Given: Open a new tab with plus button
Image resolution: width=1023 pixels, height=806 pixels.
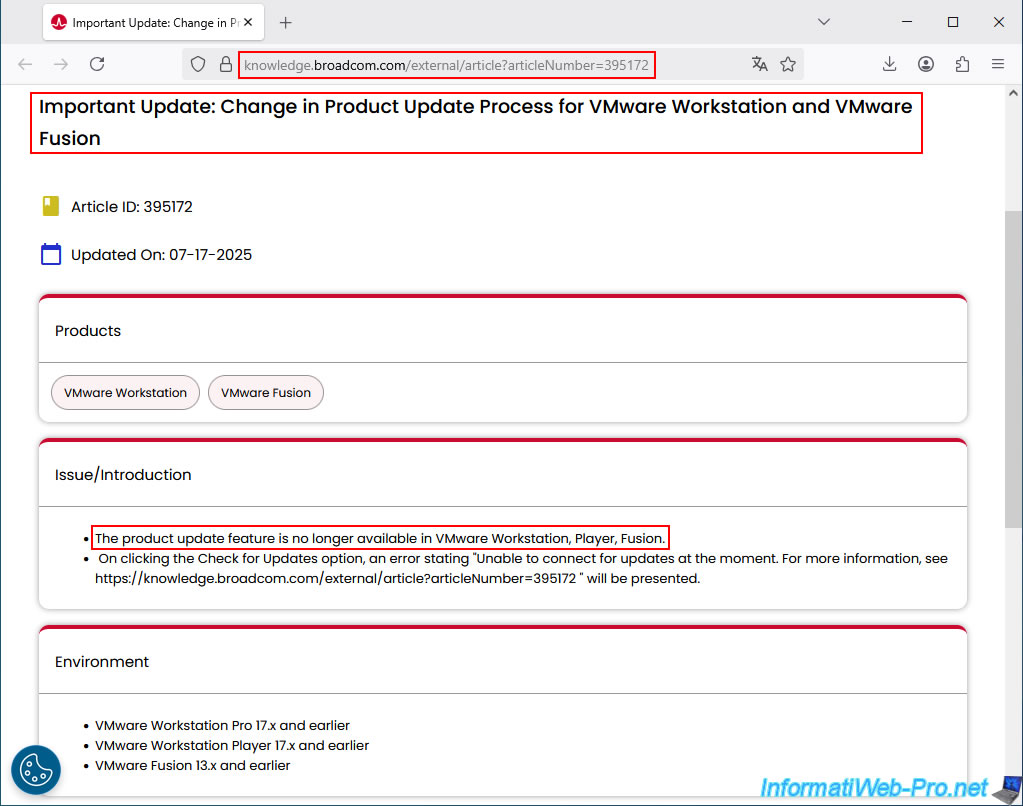Looking at the screenshot, I should click(286, 22).
